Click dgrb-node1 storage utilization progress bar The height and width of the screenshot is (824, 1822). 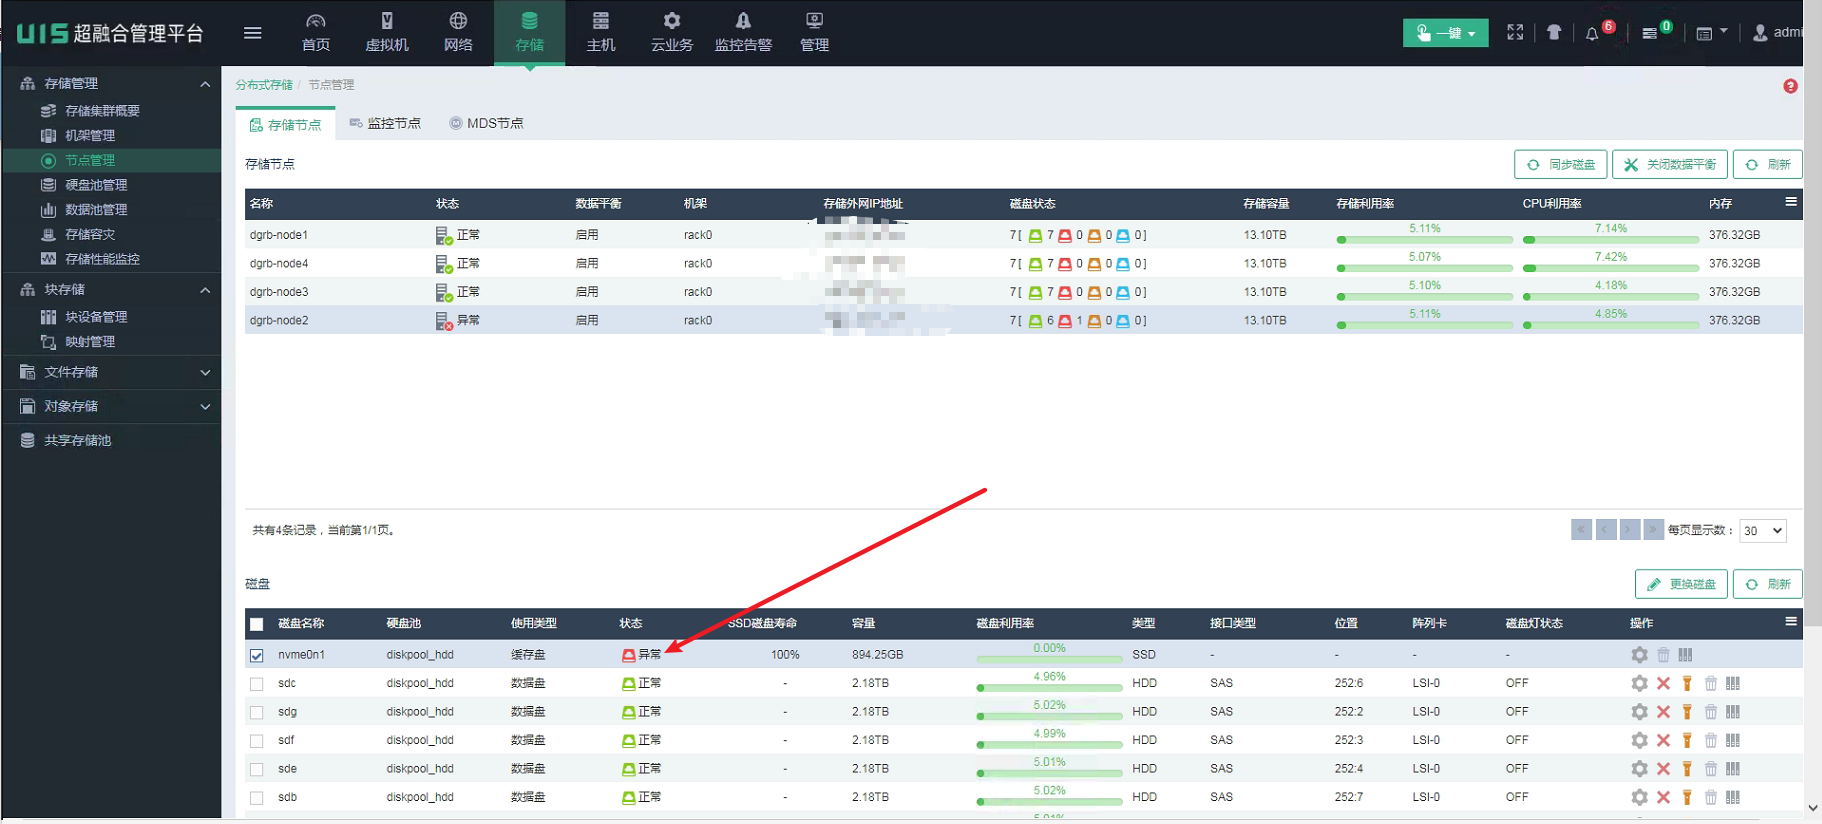[x=1424, y=239]
